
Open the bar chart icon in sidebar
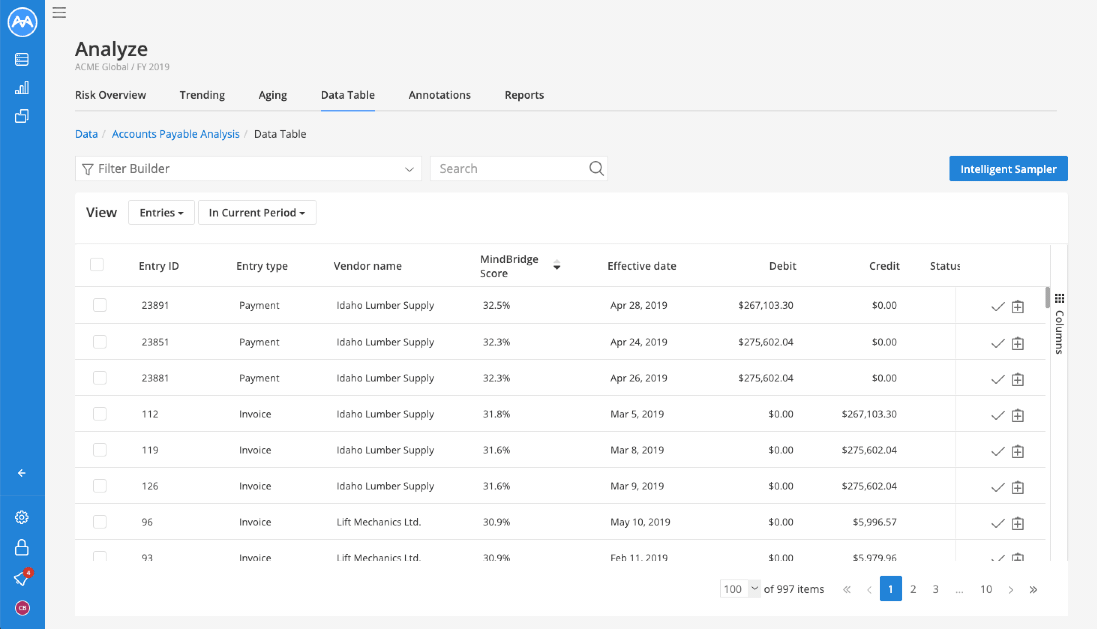pos(22,88)
